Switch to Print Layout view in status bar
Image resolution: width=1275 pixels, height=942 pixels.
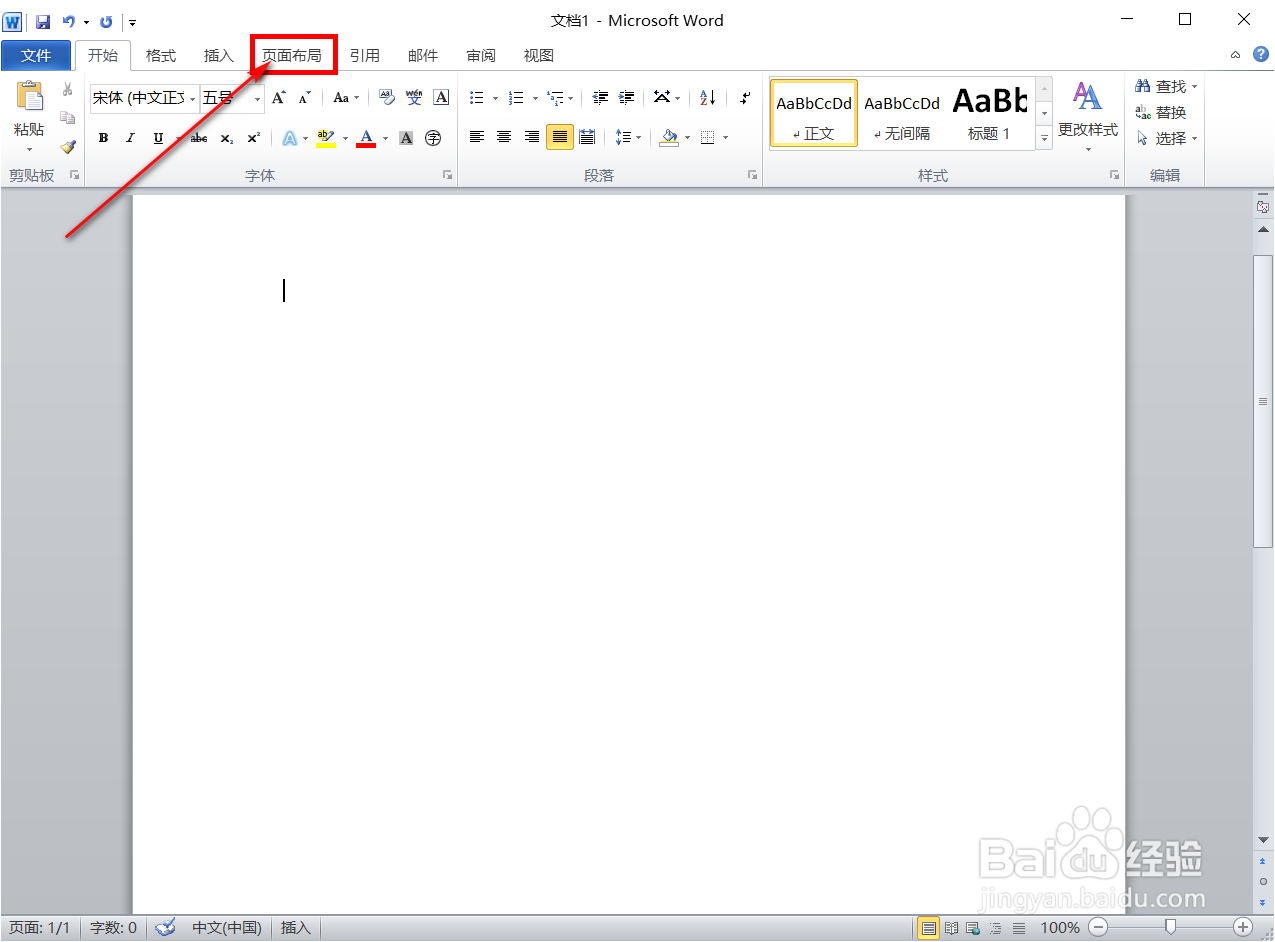[x=929, y=928]
